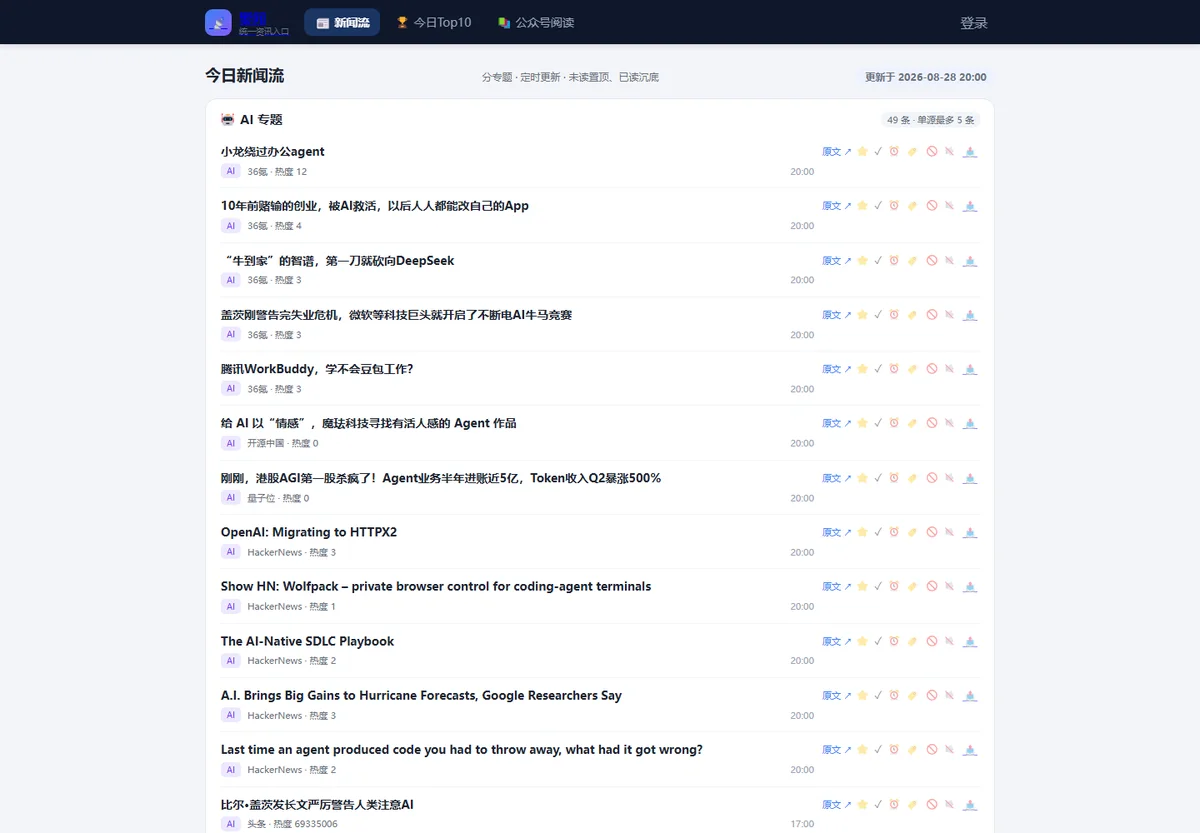Click alarm clock on 港股AGI第一股 row
The image size is (1200, 833).
pos(894,478)
